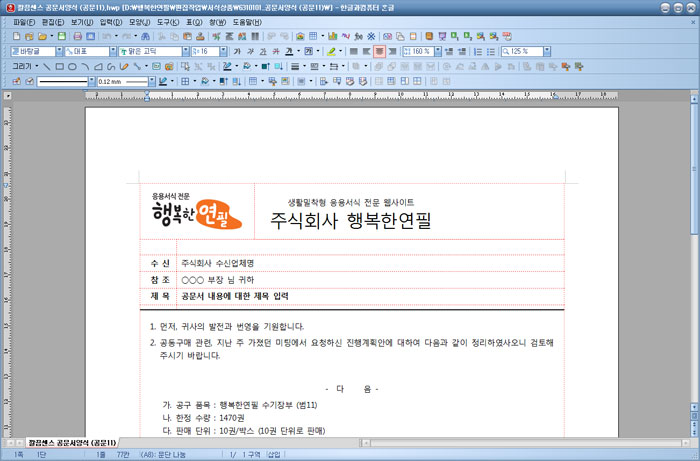The image size is (700, 461).
Task: Select the 칼라센스 공문서양식 (공문11) document tab
Action: click(72, 443)
